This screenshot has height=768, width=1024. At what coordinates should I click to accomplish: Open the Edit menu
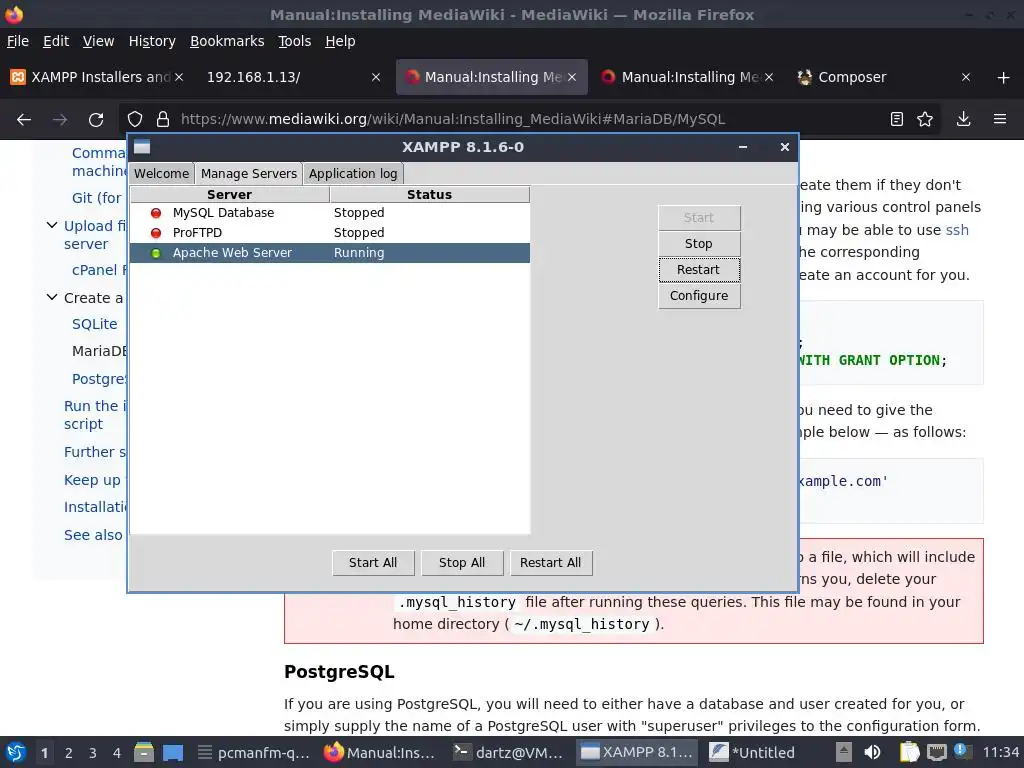(x=56, y=41)
